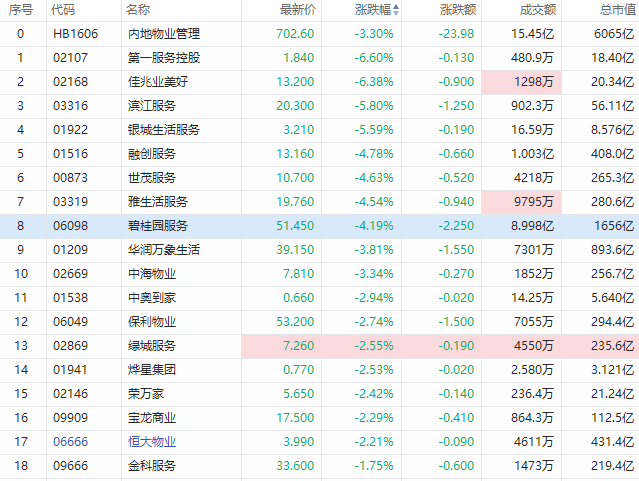Screen dimensions: 639x481
Task: Select stock name 中海物业
Action: pyautogui.click(x=152, y=274)
